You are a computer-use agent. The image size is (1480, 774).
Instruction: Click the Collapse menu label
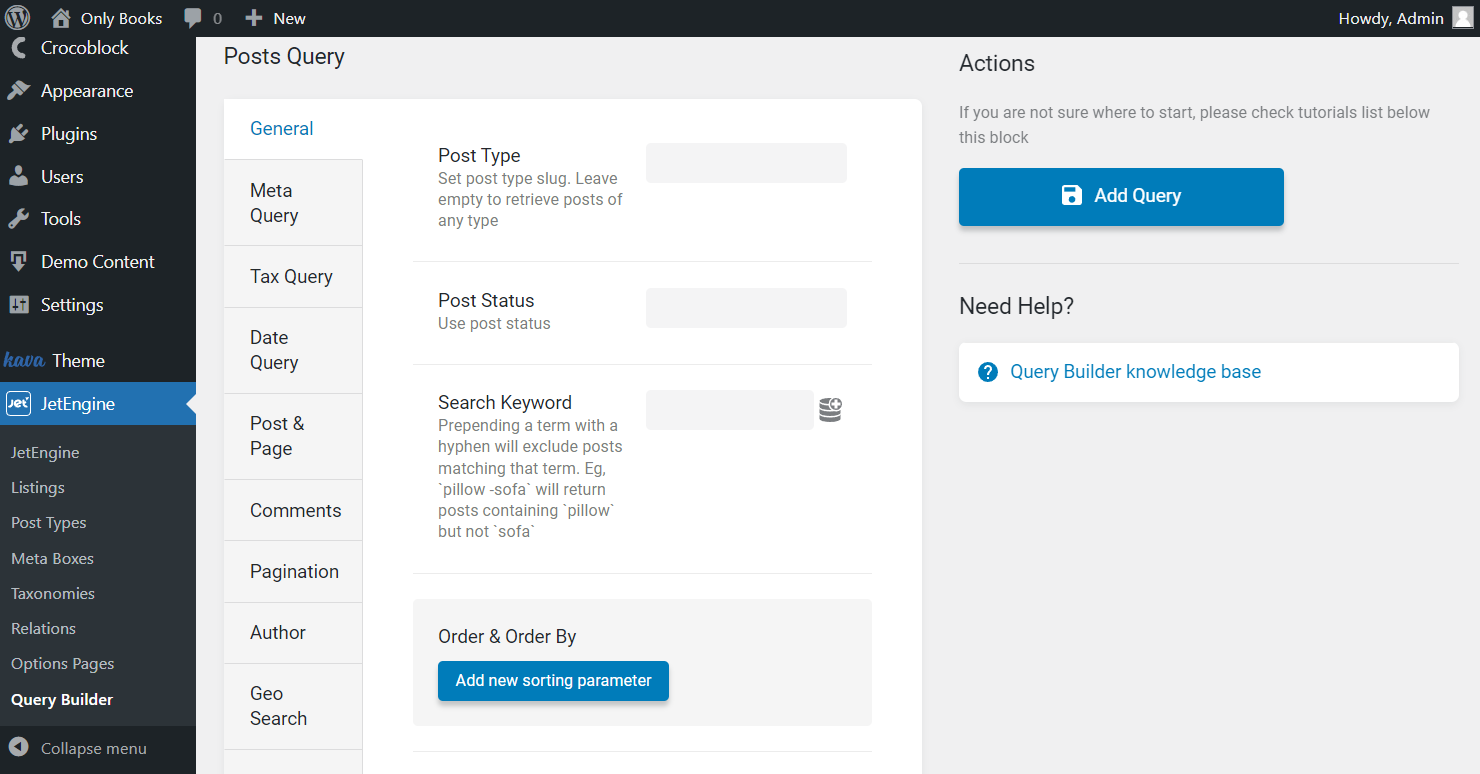[x=94, y=748]
